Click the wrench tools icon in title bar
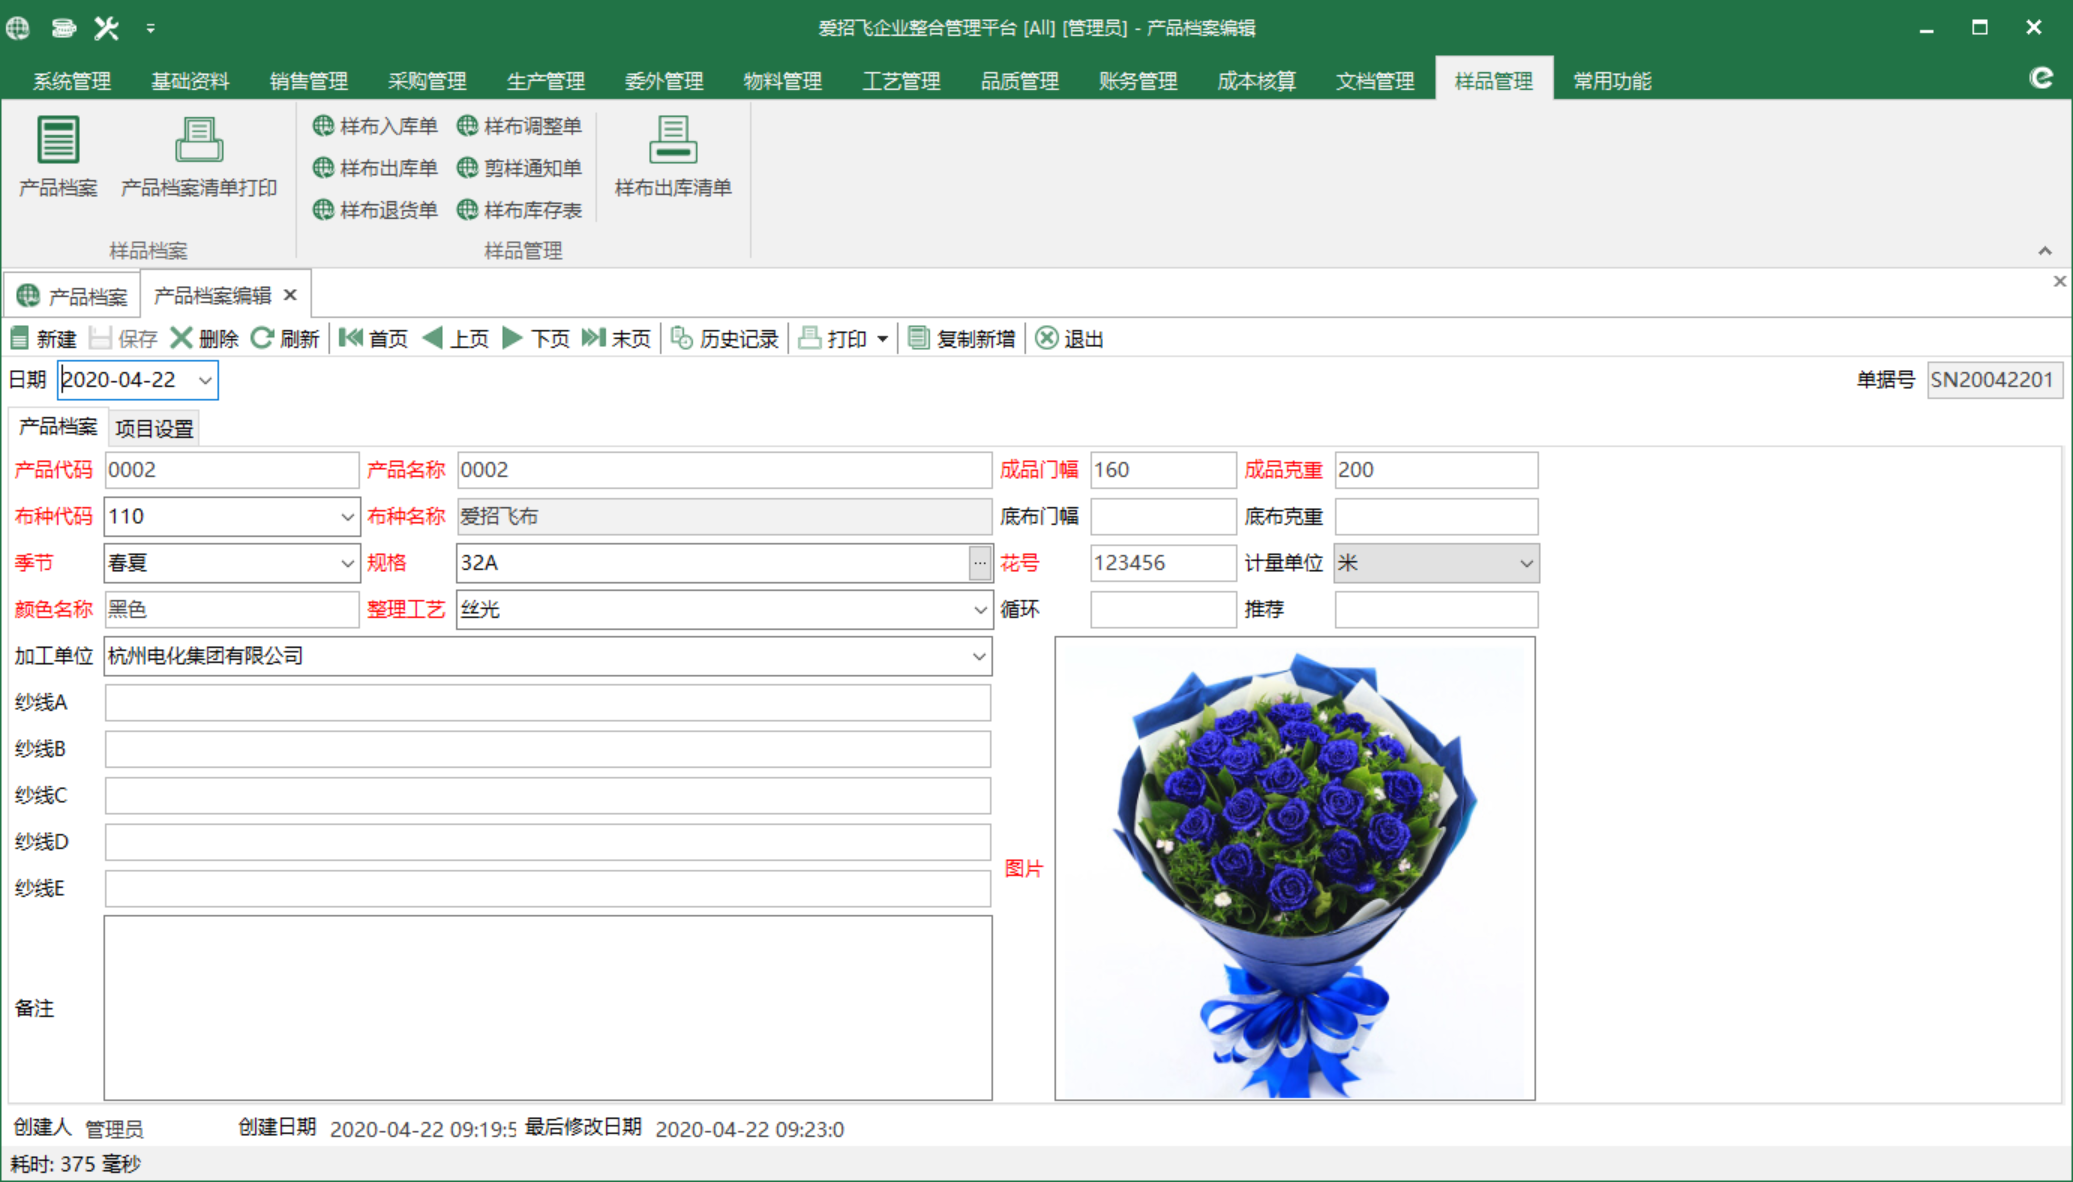This screenshot has width=2073, height=1182. 107,28
